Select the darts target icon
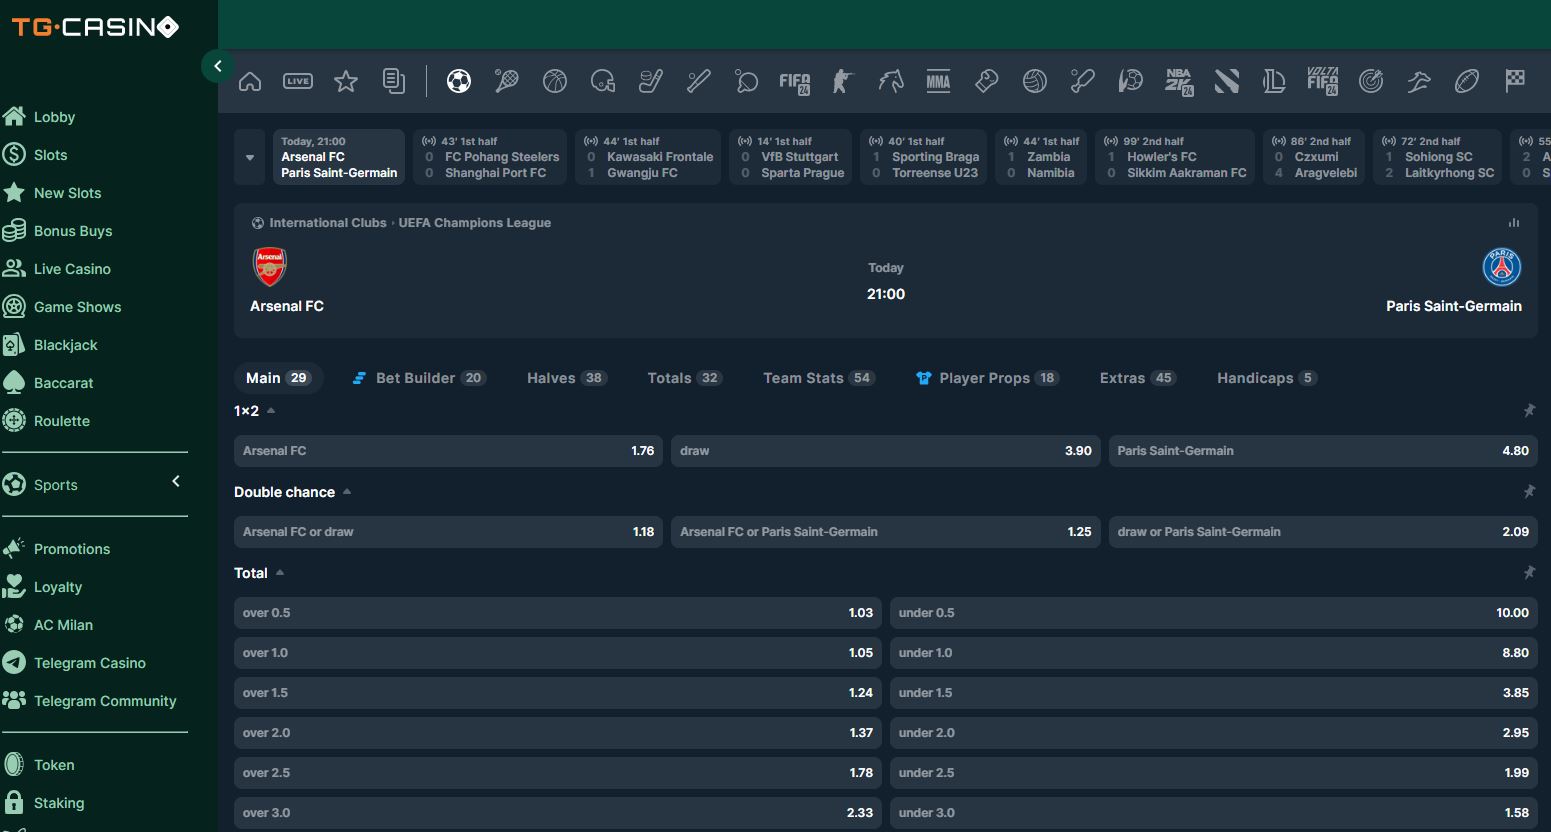The height and width of the screenshot is (832, 1551). [1371, 81]
